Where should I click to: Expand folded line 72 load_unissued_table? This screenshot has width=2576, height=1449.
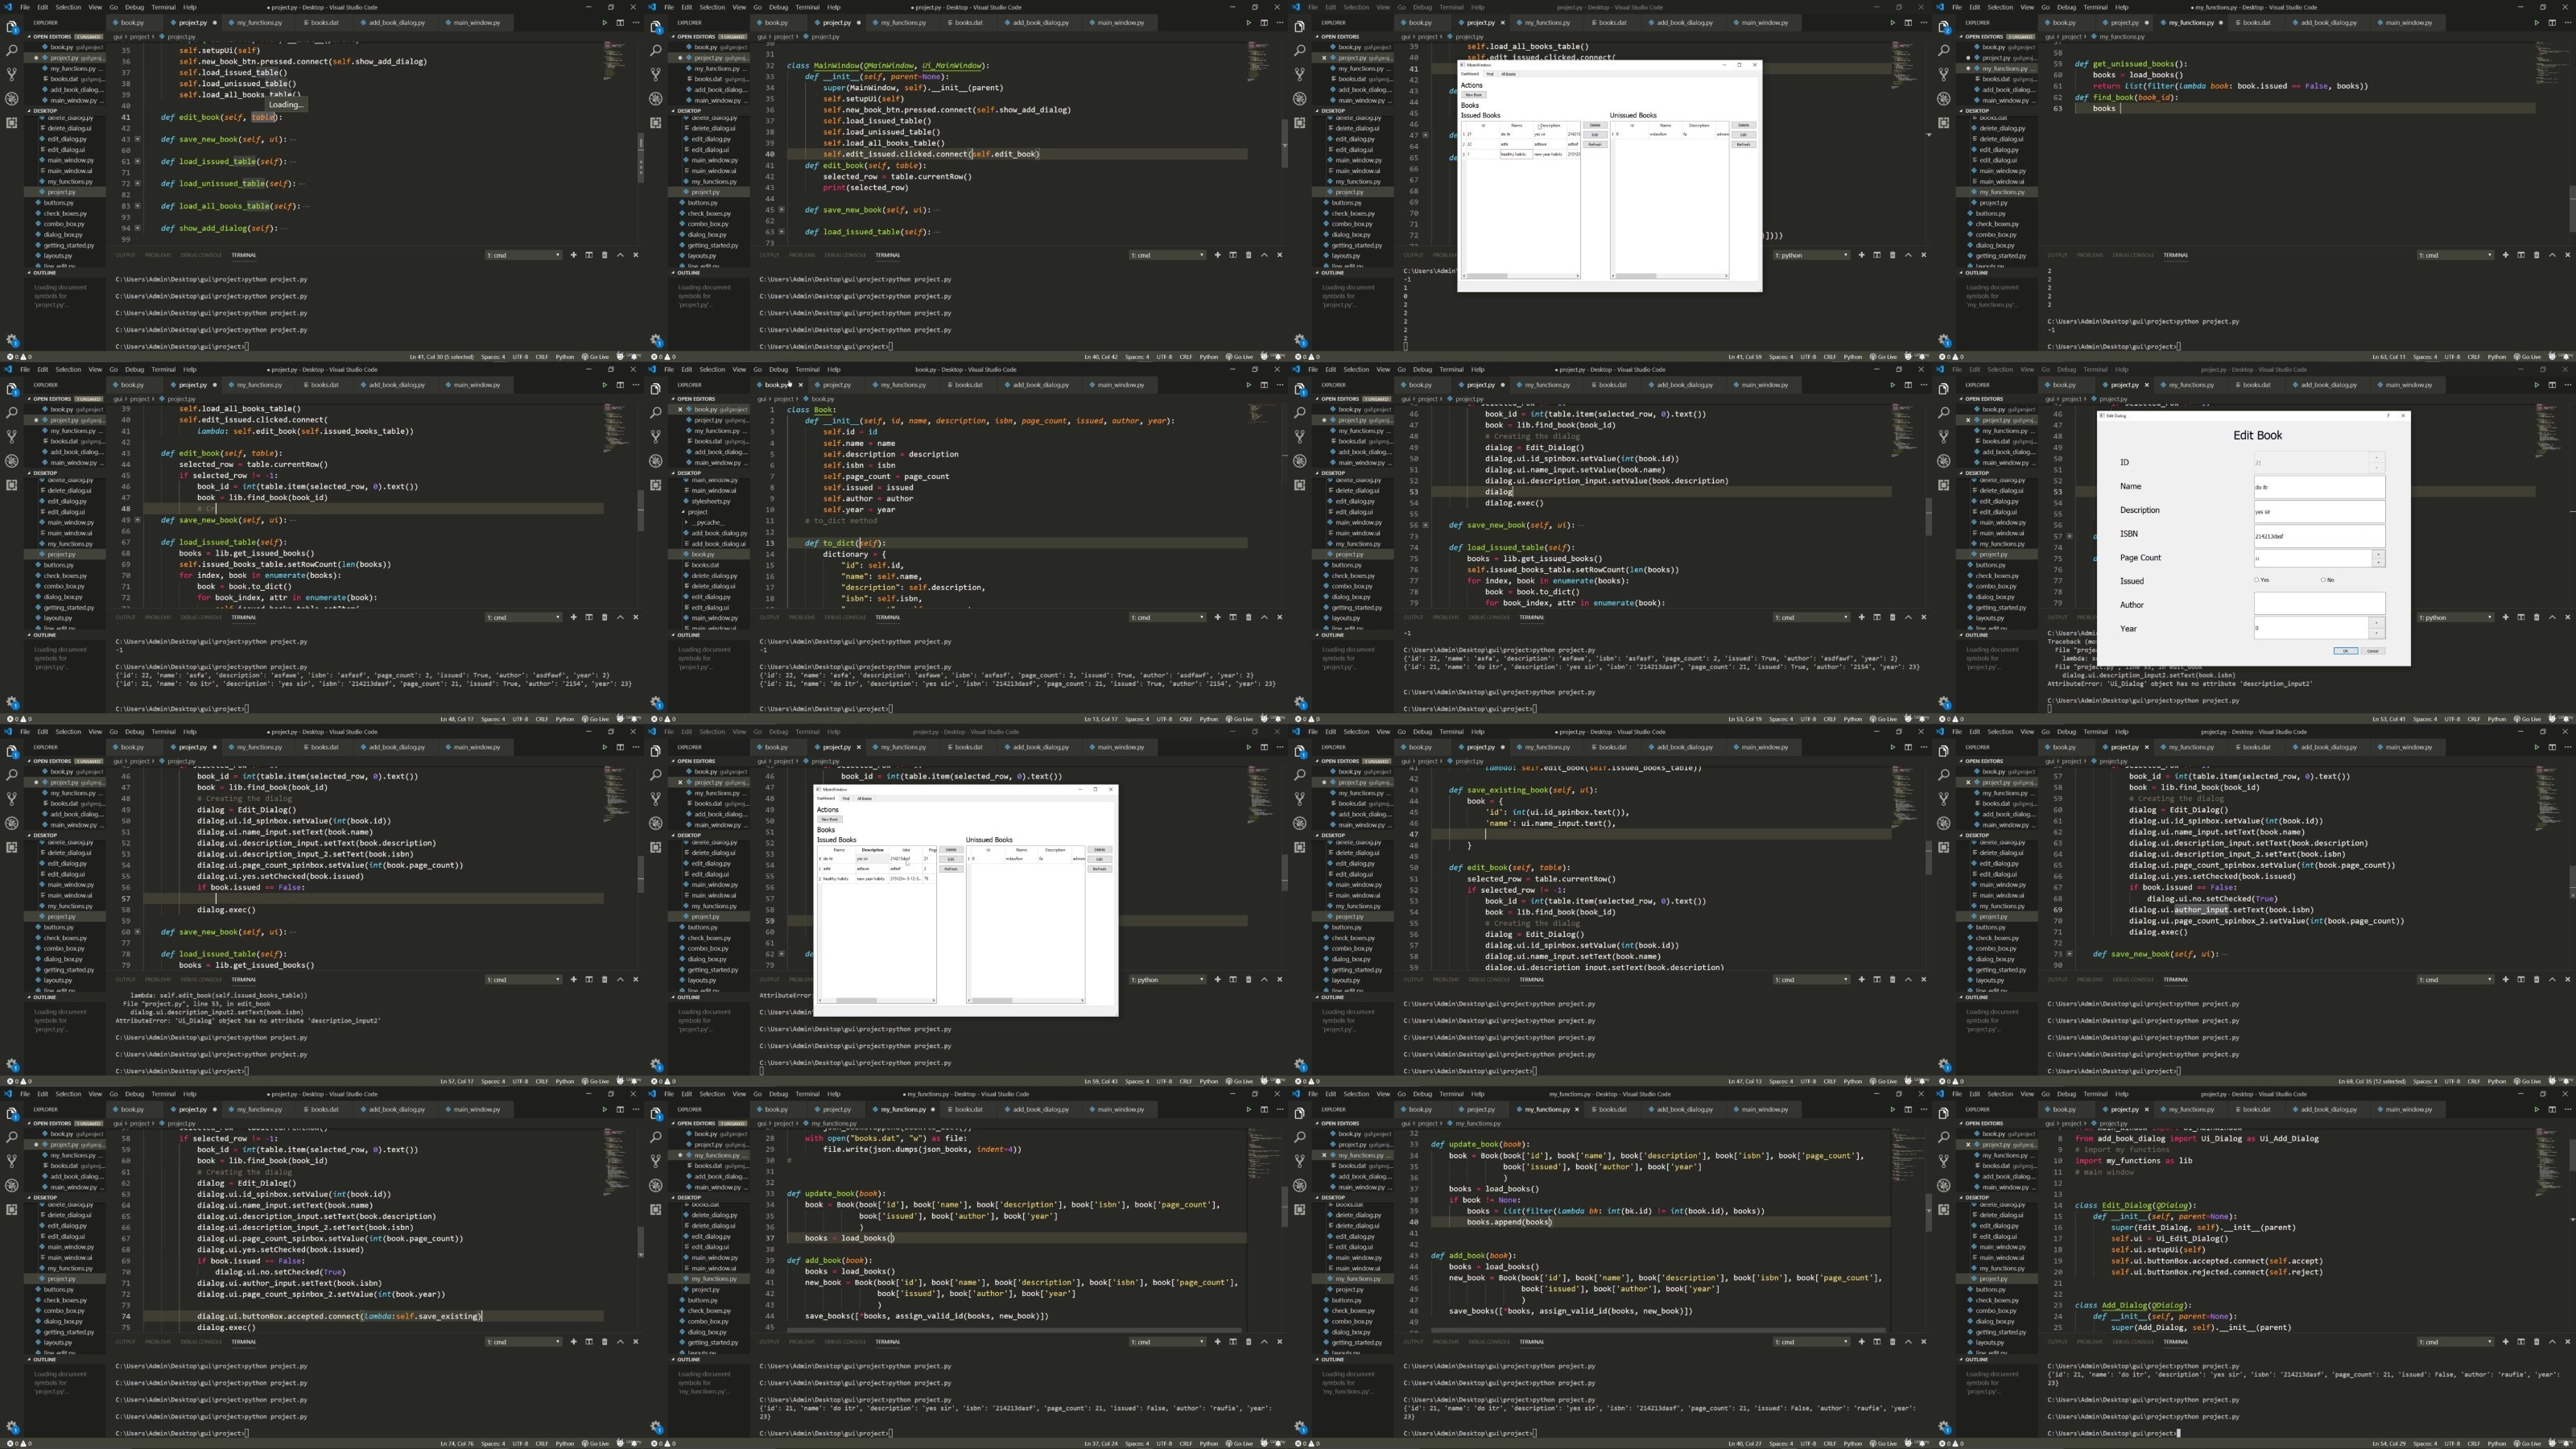coord(137,184)
